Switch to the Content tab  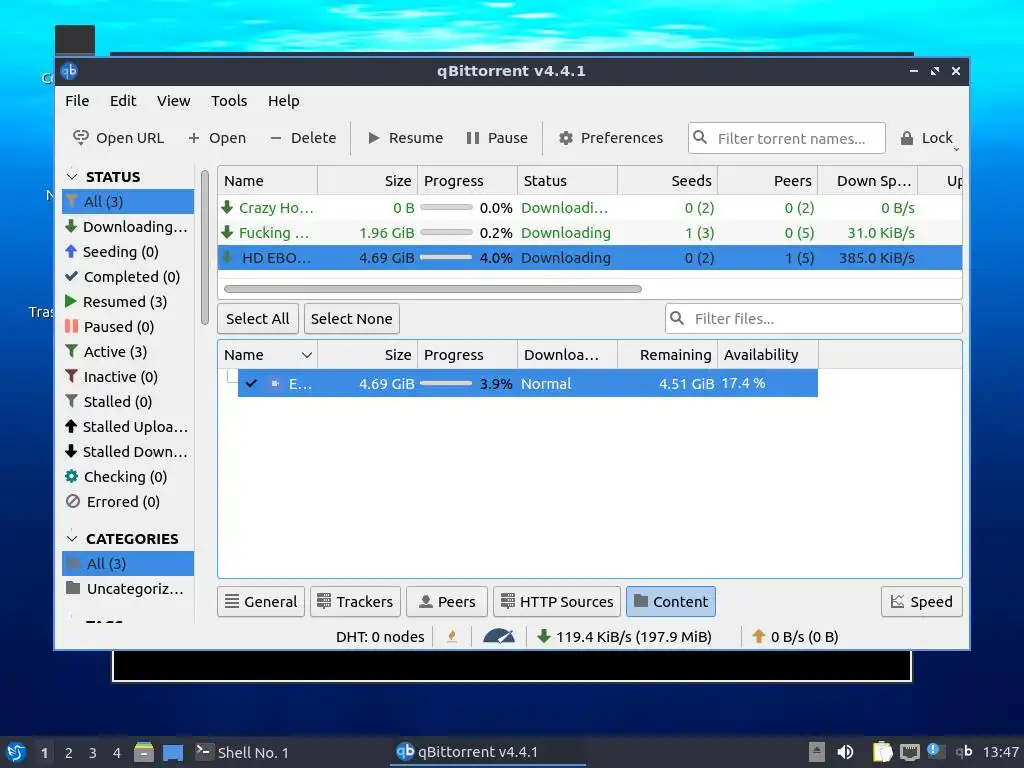click(671, 601)
